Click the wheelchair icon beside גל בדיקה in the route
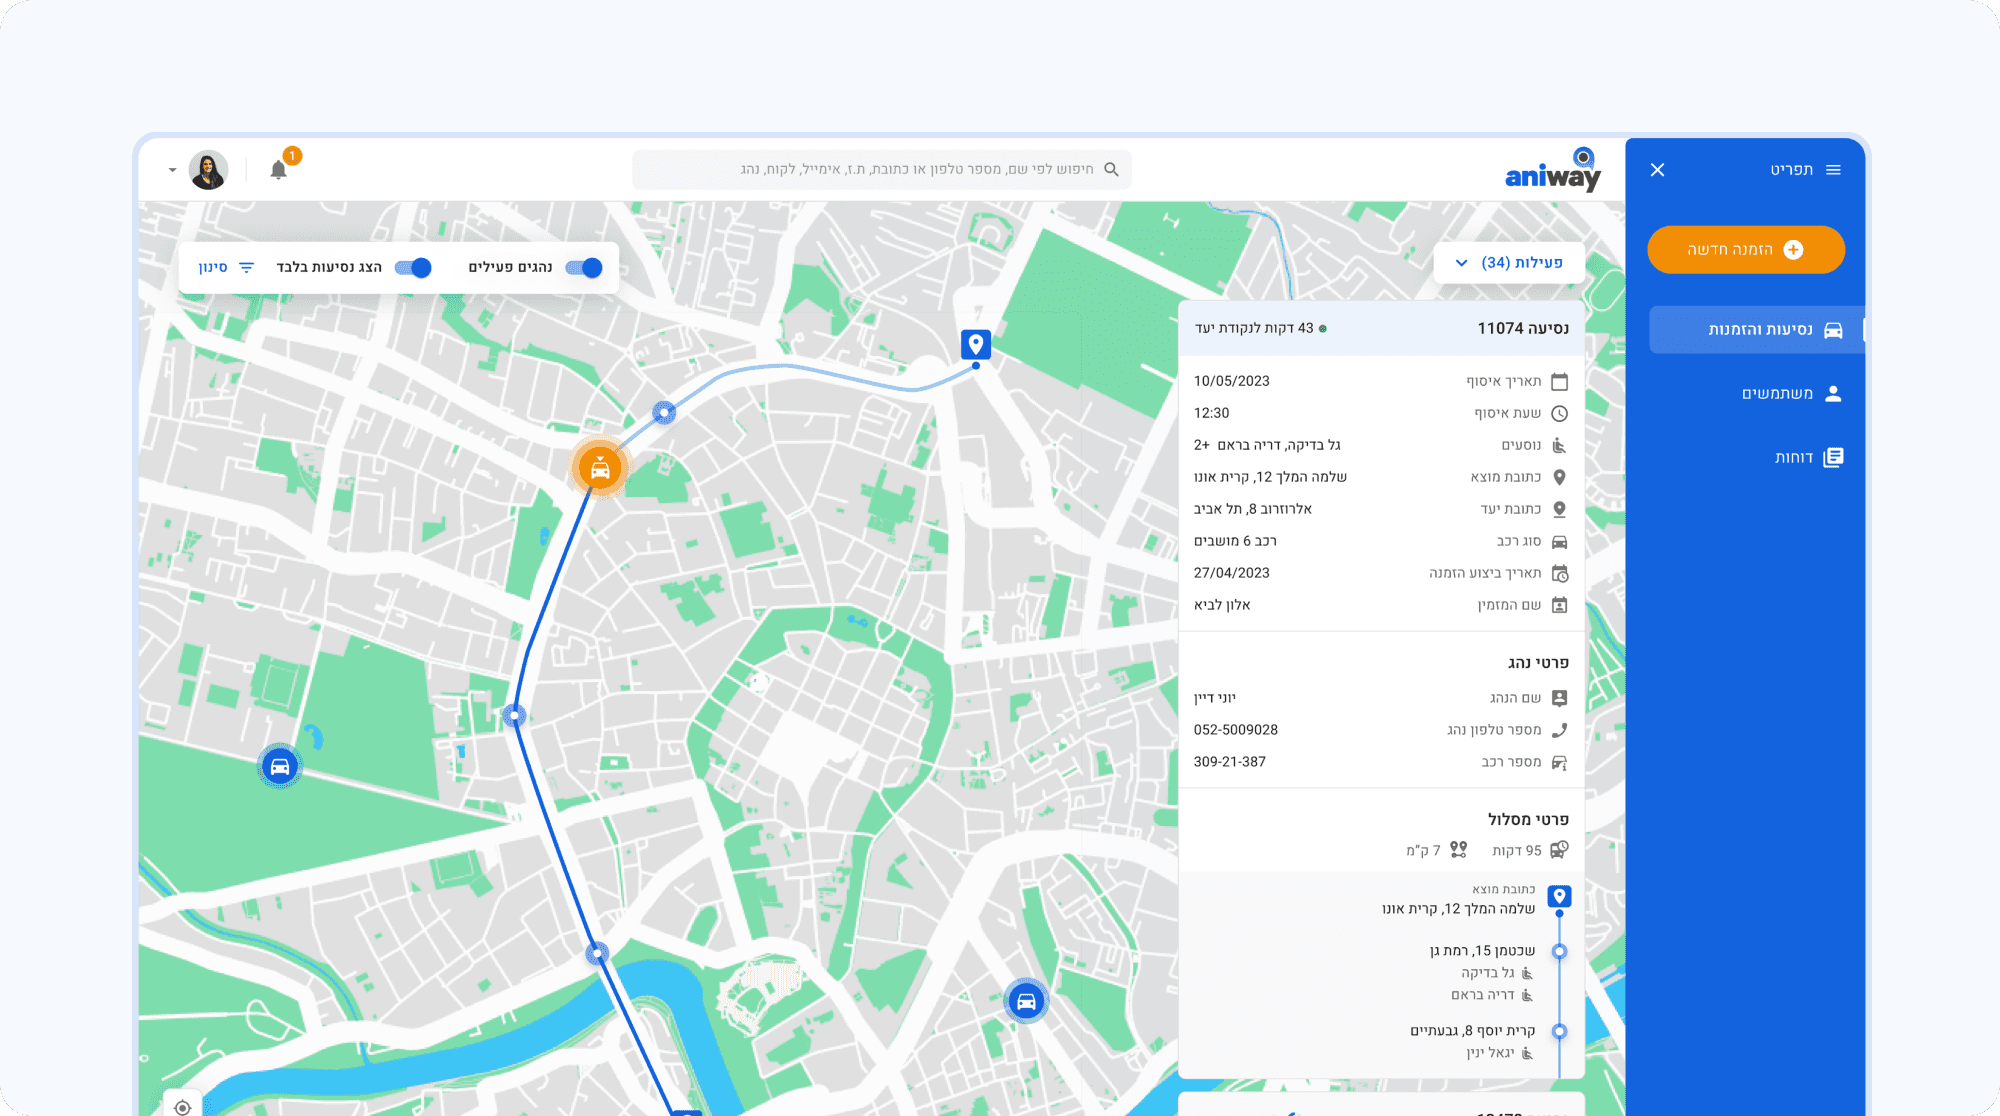Screen dimensions: 2000x1116 point(1527,973)
